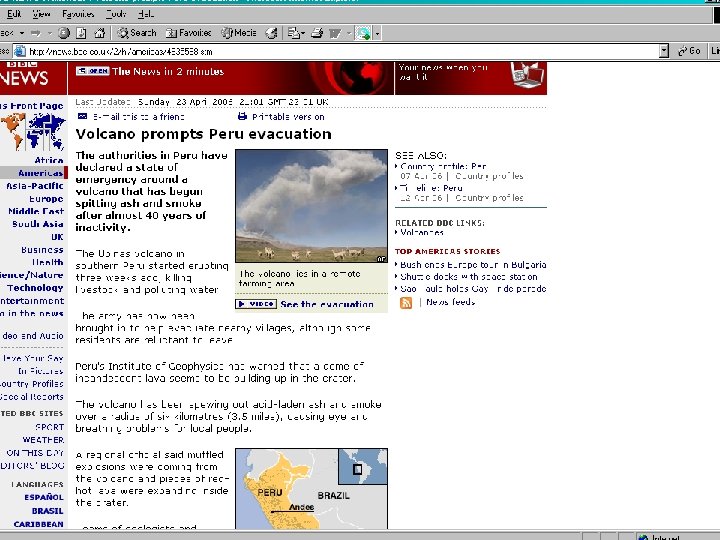Open the Tools menu
This screenshot has width=720, height=540.
click(x=116, y=14)
